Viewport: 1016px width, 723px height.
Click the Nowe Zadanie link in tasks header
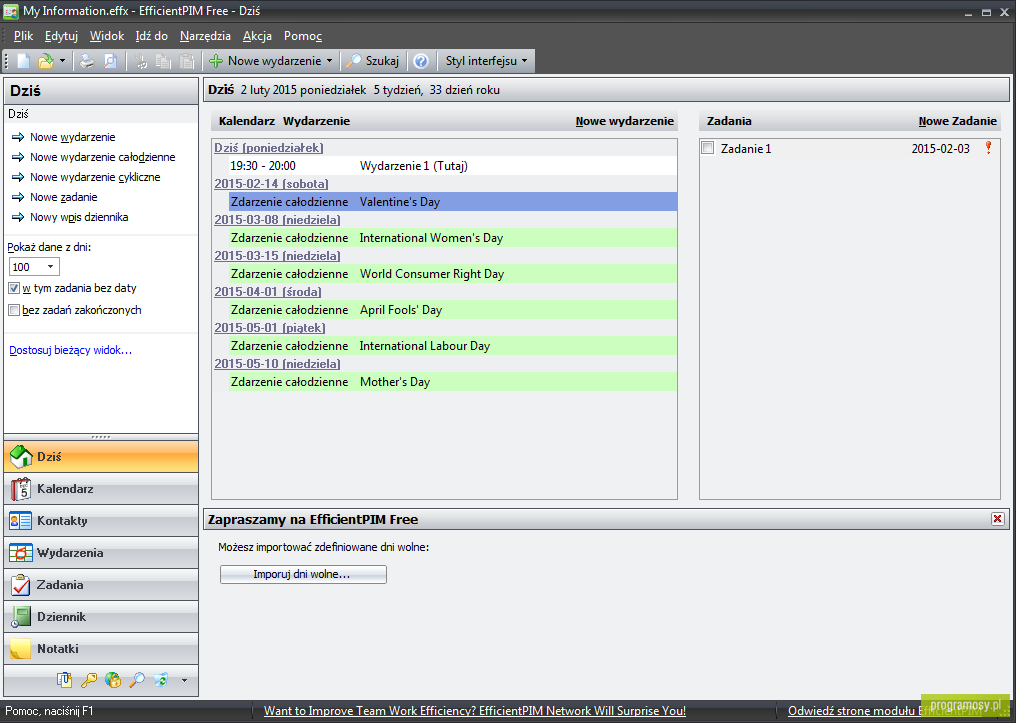click(x=958, y=121)
